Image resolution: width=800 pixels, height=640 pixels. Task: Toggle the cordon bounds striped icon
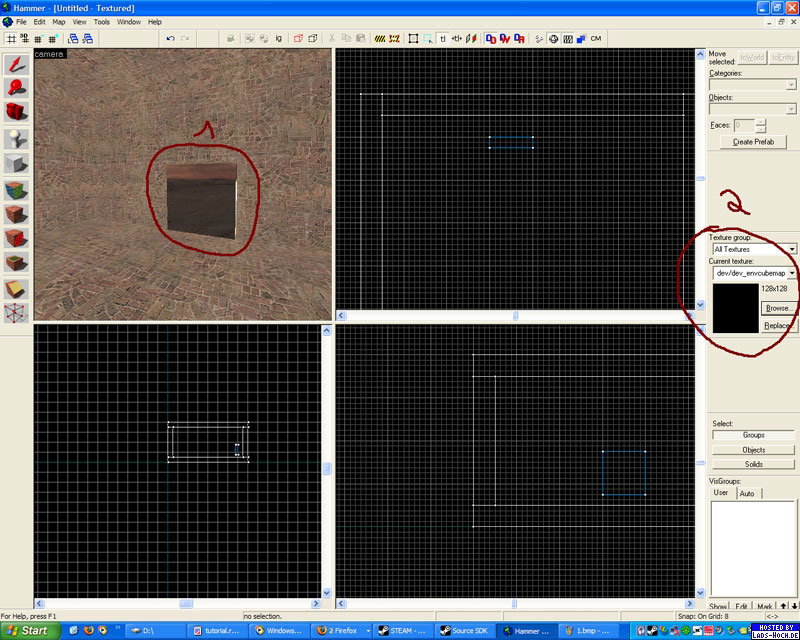(x=380, y=38)
